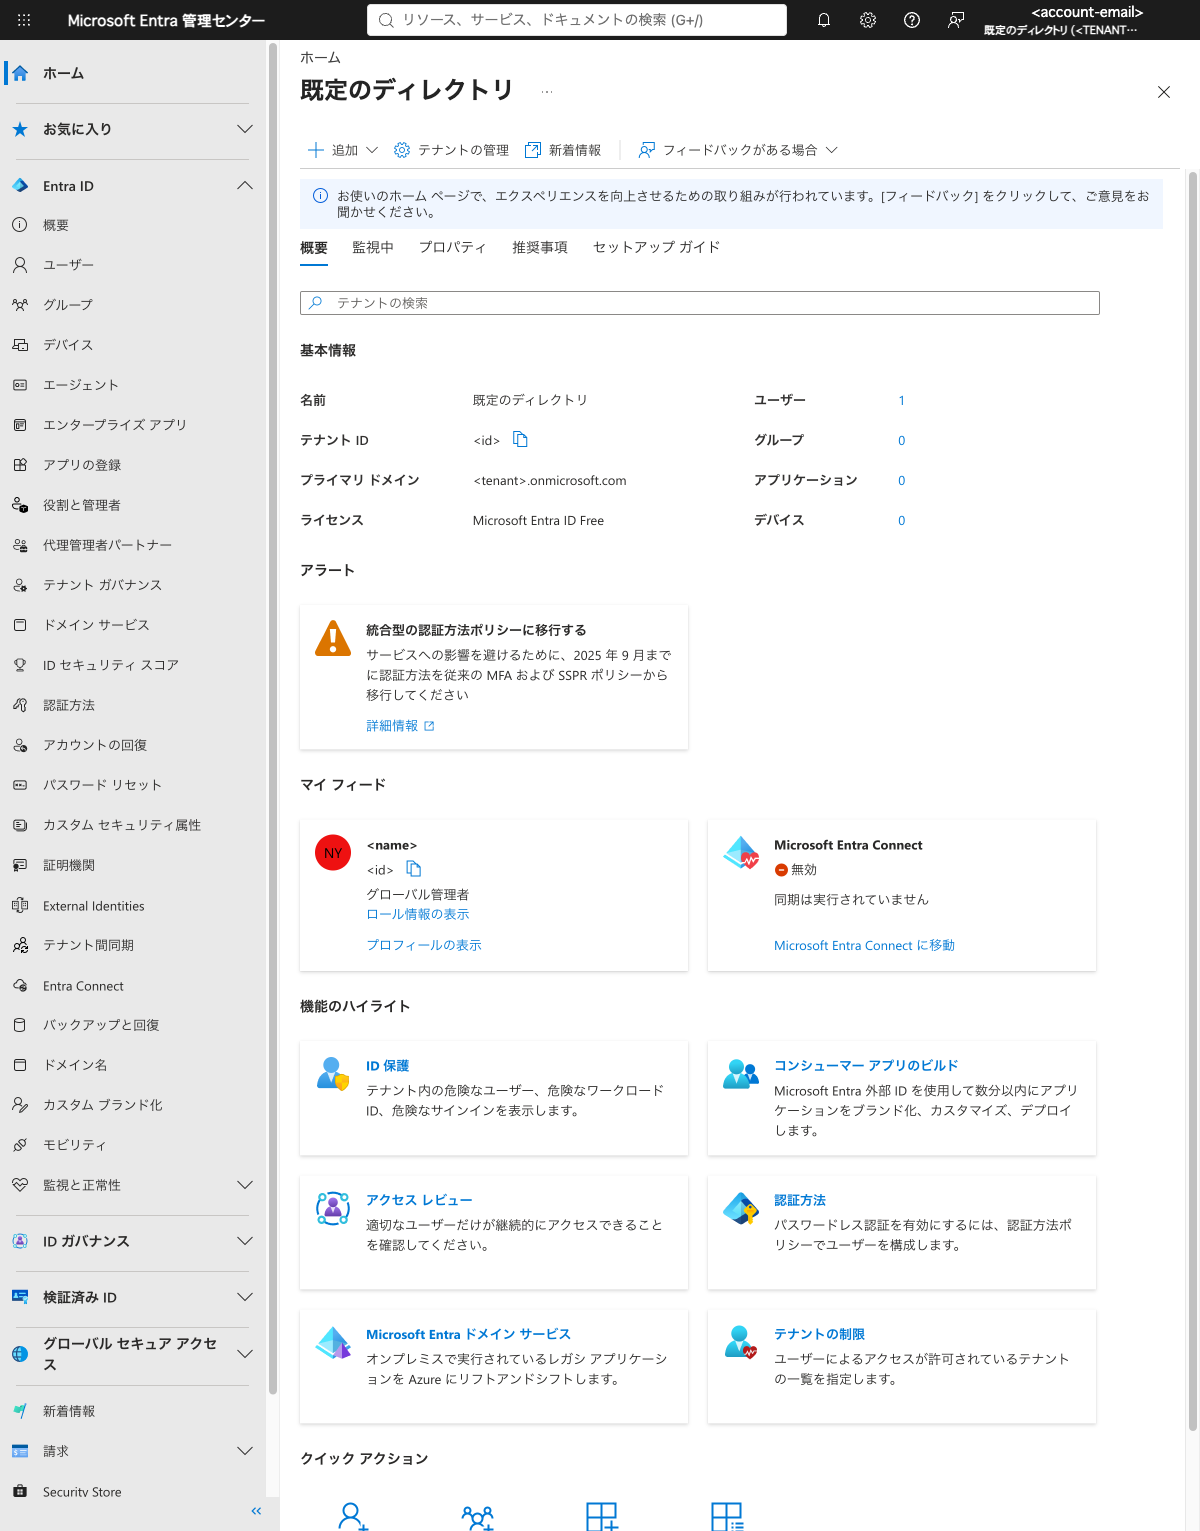Image resolution: width=1200 pixels, height=1531 pixels.
Task: Open the プロフィールの表示 link
Action: (424, 945)
